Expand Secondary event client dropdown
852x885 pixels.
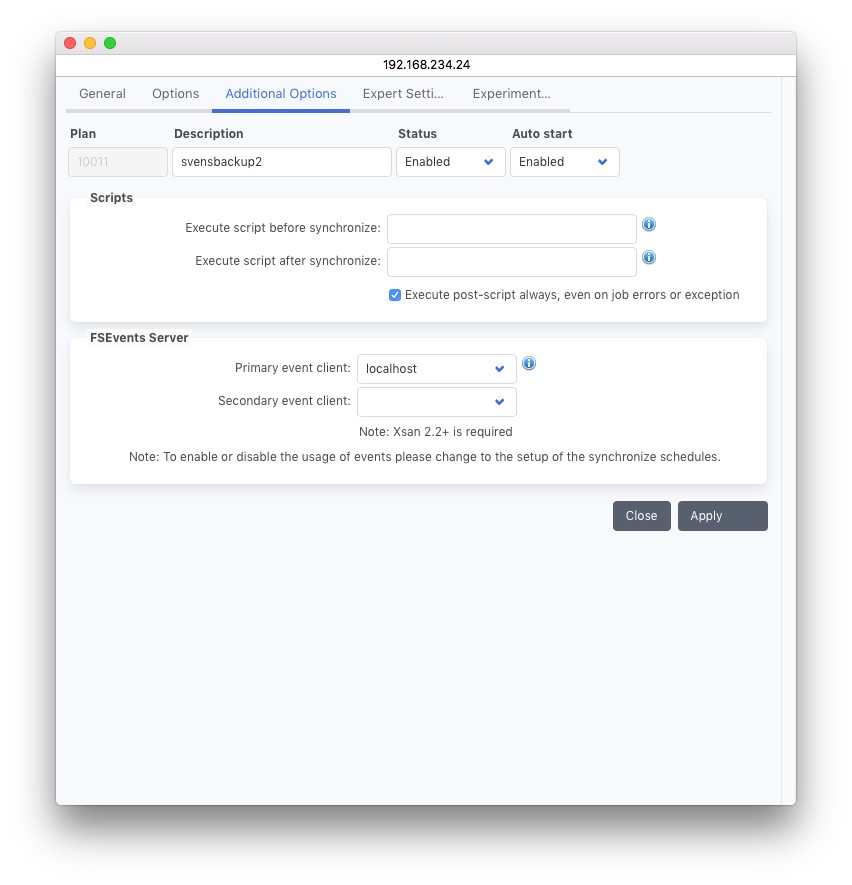(x=436, y=402)
